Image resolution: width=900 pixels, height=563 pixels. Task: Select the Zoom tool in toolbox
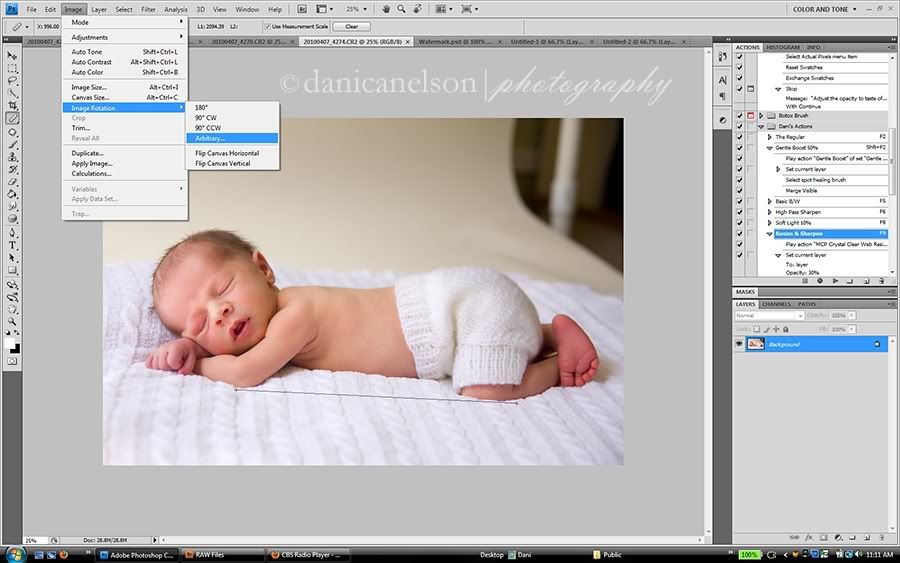click(12, 321)
